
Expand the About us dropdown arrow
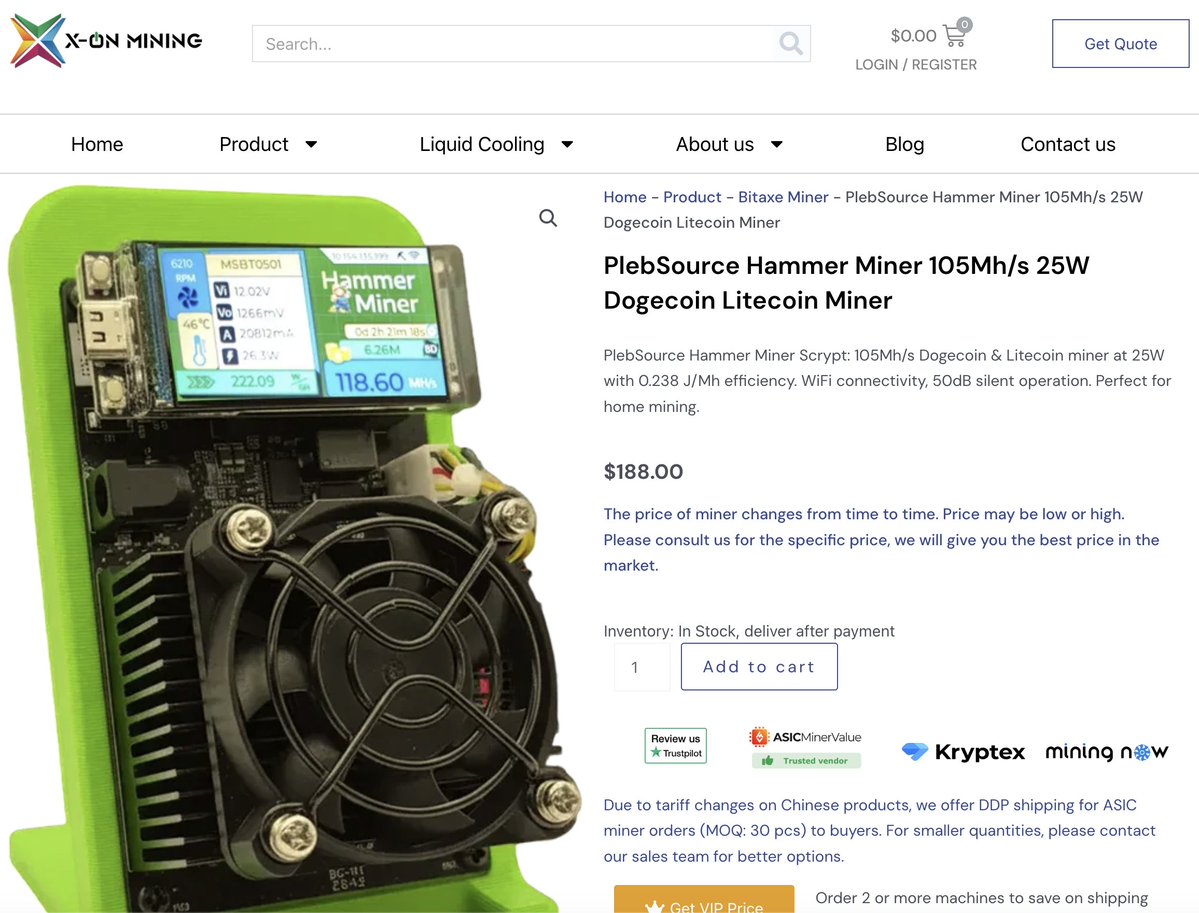click(x=776, y=144)
